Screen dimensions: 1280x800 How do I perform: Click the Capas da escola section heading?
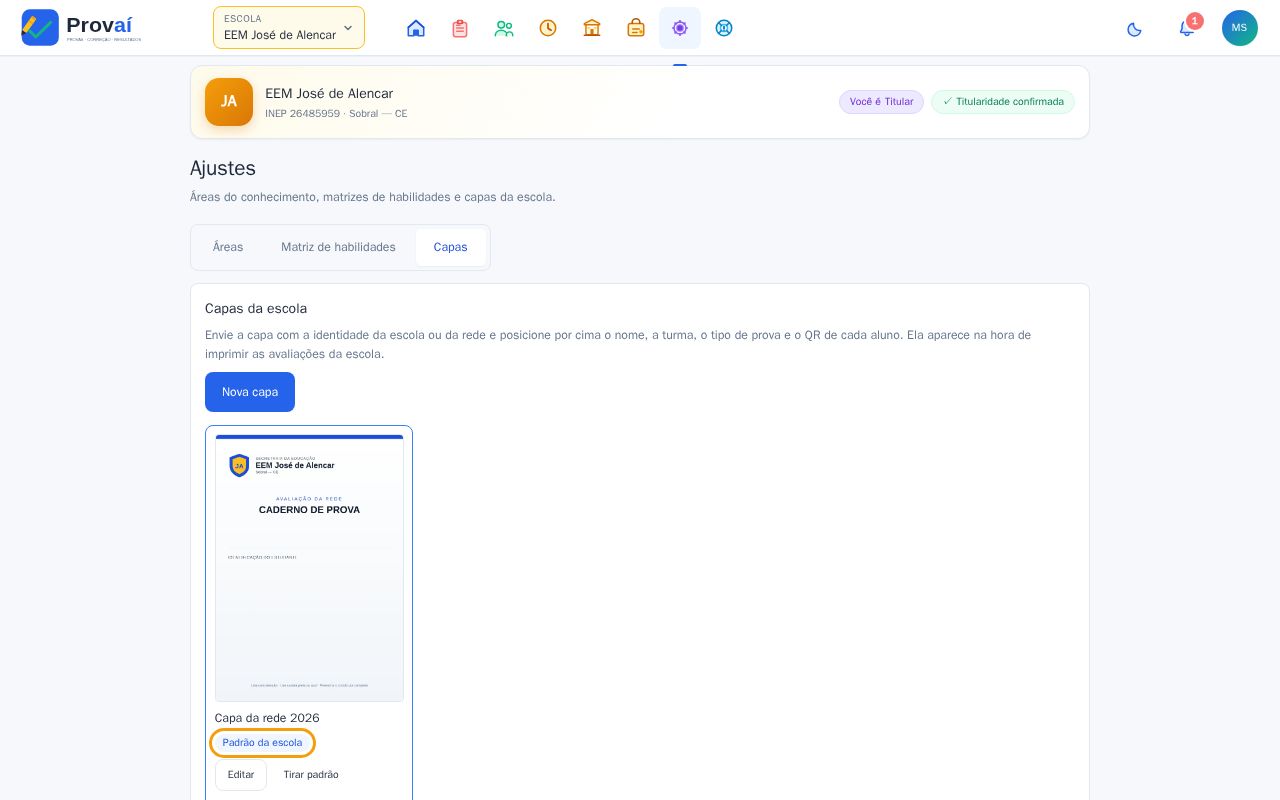click(x=256, y=308)
